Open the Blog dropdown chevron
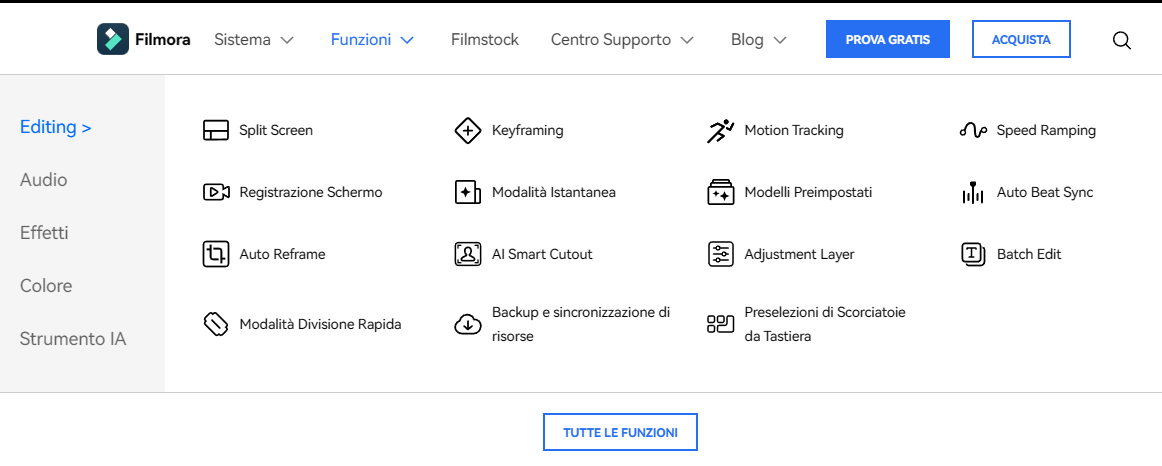The height and width of the screenshot is (466, 1162). (x=780, y=40)
